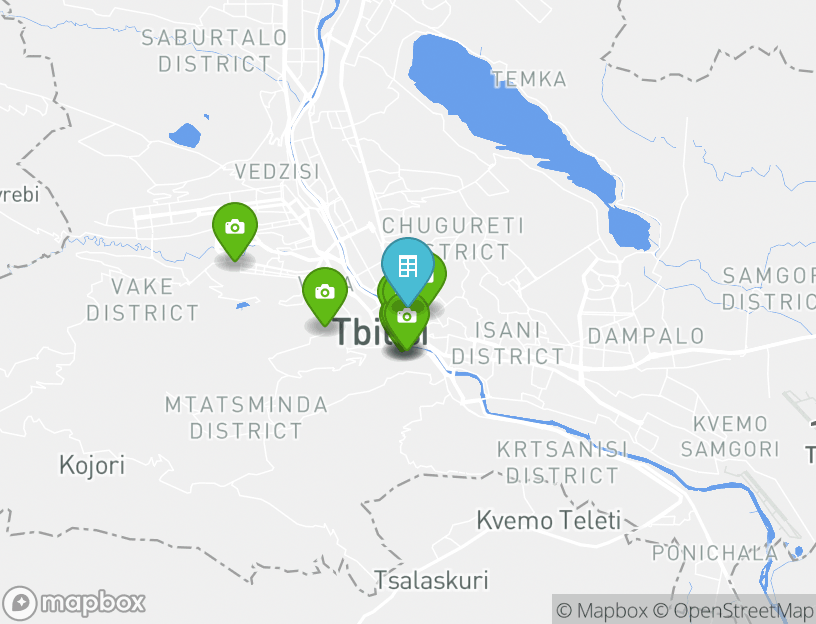Open the Mapbox logo
The height and width of the screenshot is (624, 816).
[73, 603]
